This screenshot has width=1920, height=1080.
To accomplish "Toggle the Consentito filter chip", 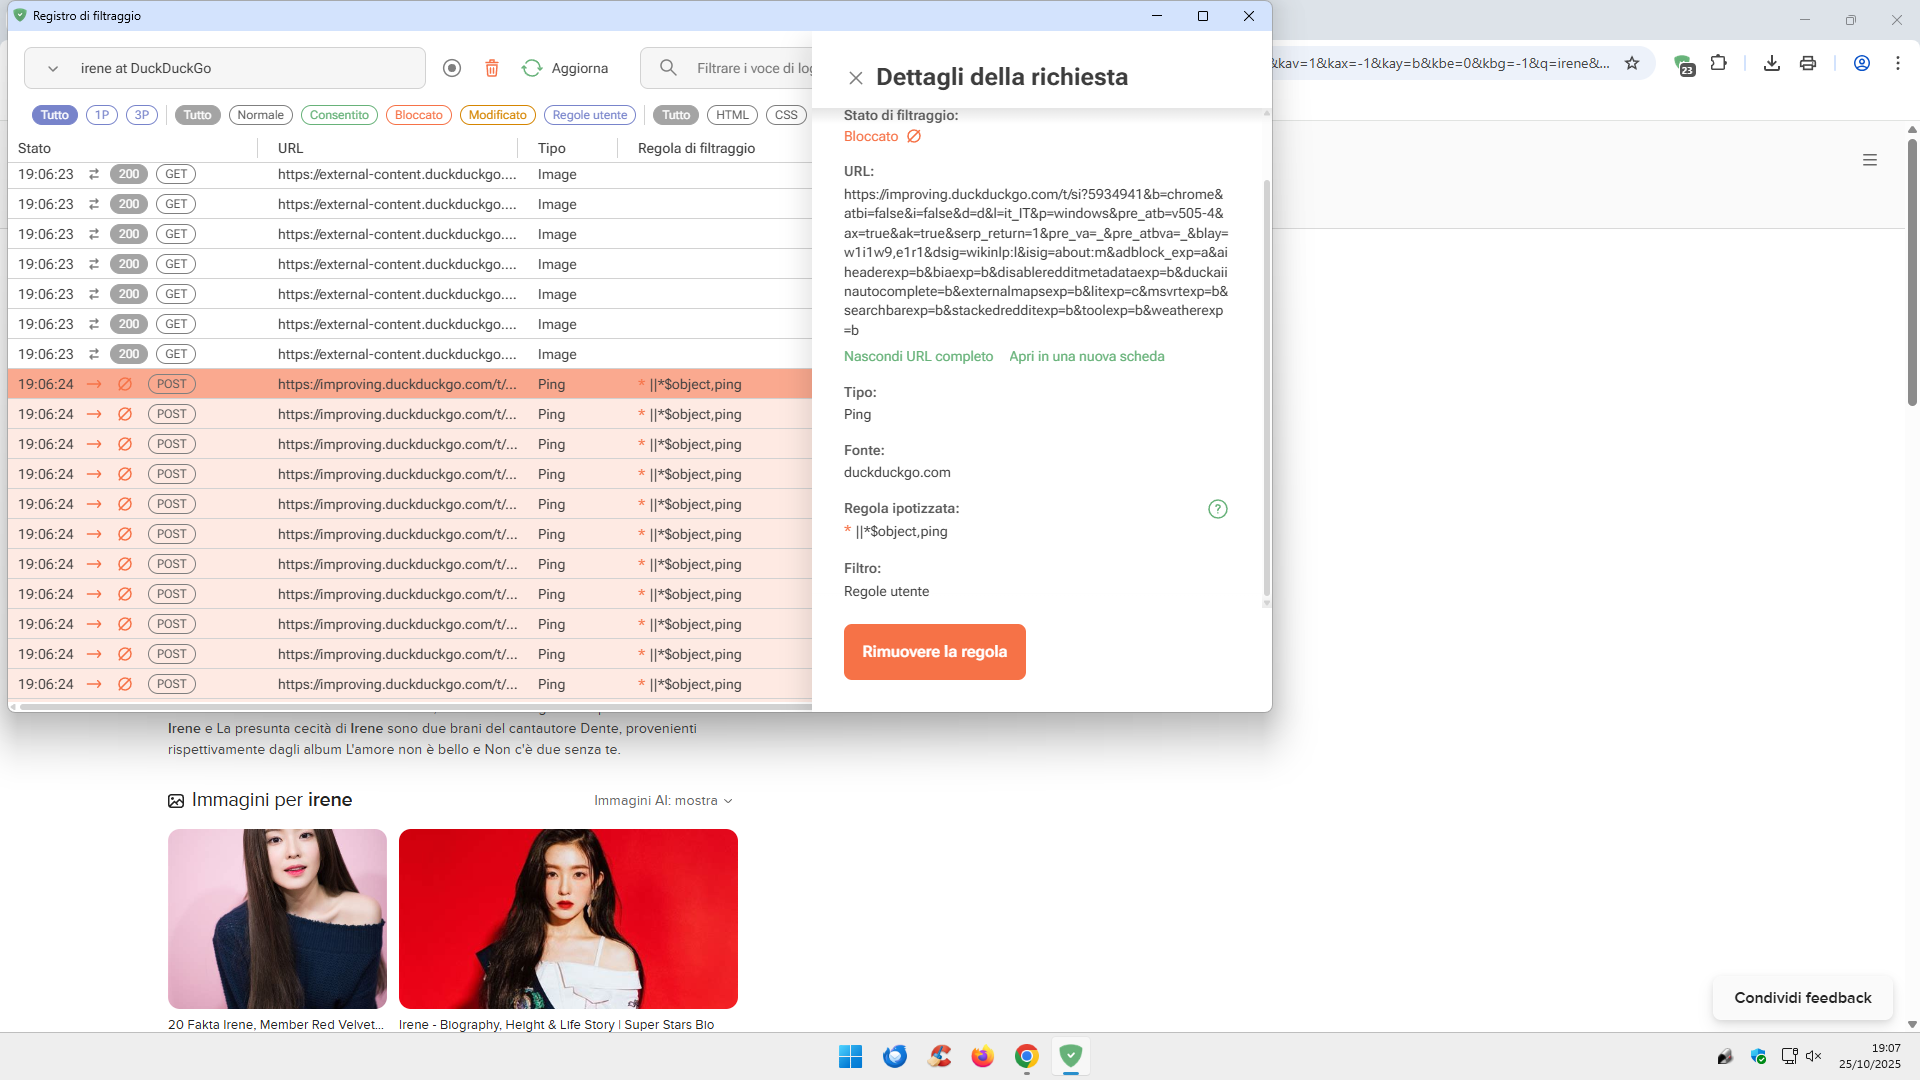I will pyautogui.click(x=339, y=115).
